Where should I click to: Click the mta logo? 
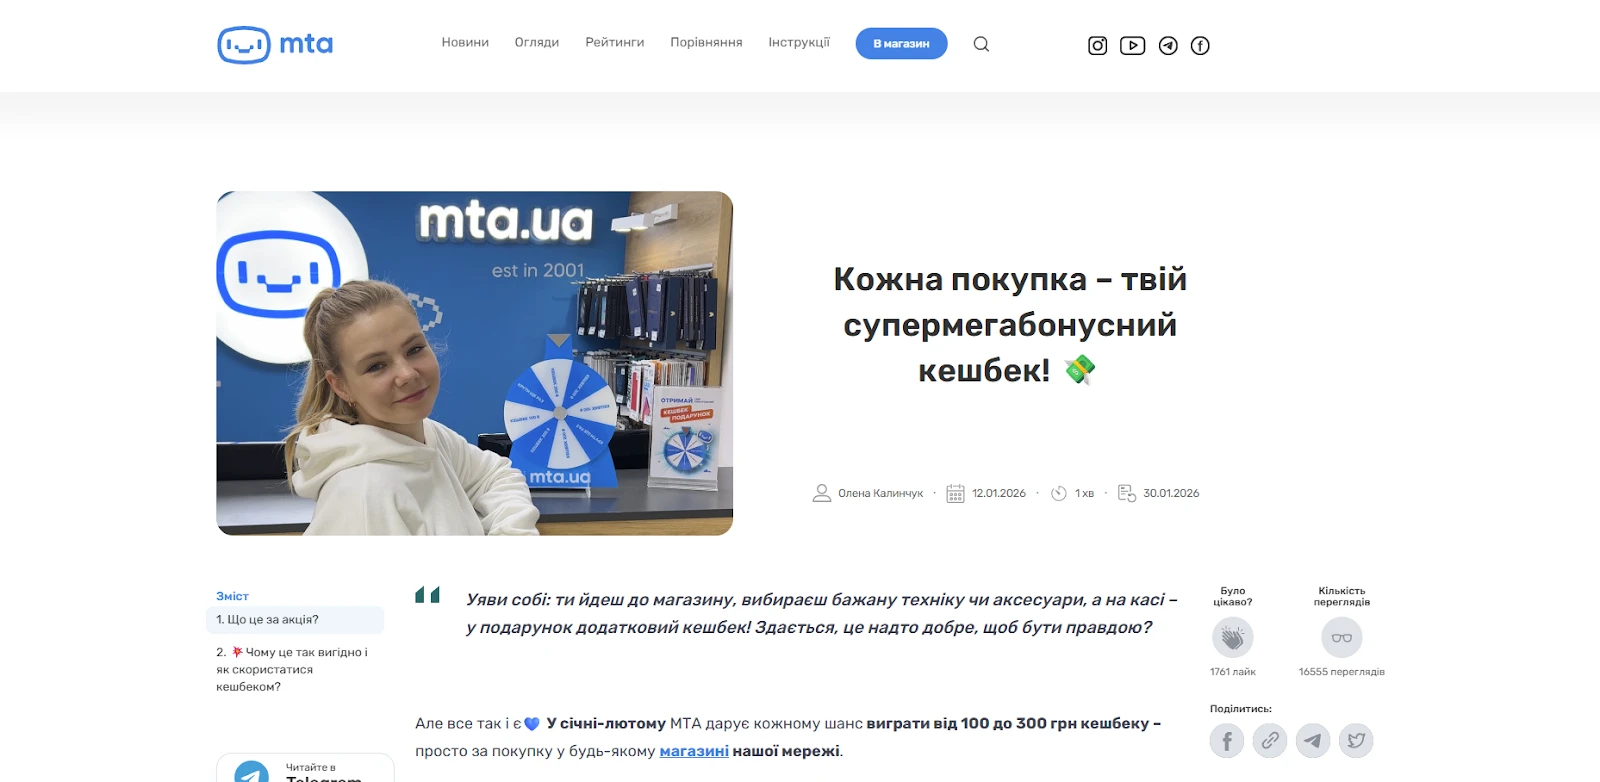(x=275, y=45)
